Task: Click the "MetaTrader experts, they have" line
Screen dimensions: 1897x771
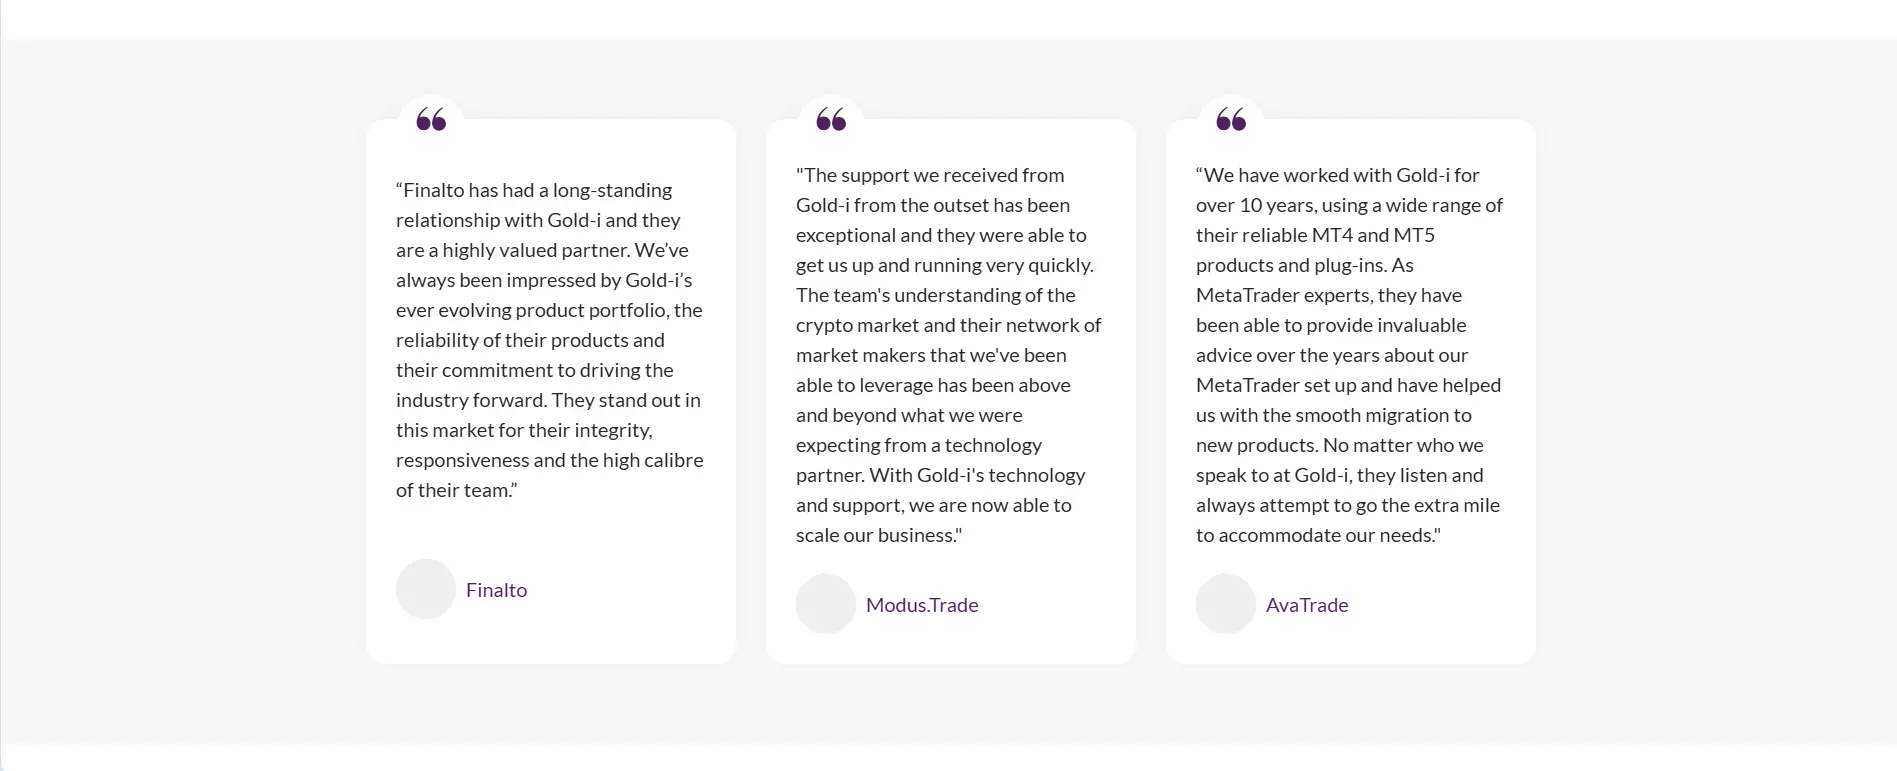Action: point(1329,295)
